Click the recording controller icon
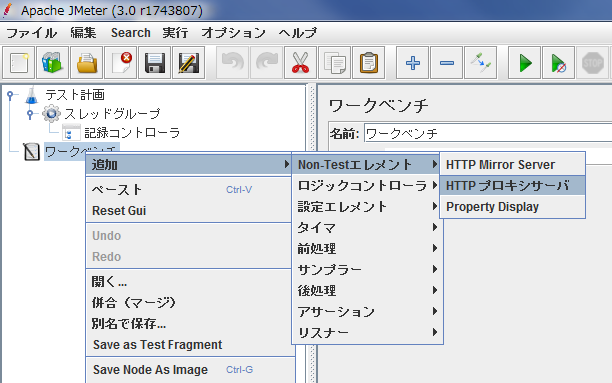 pos(71,133)
